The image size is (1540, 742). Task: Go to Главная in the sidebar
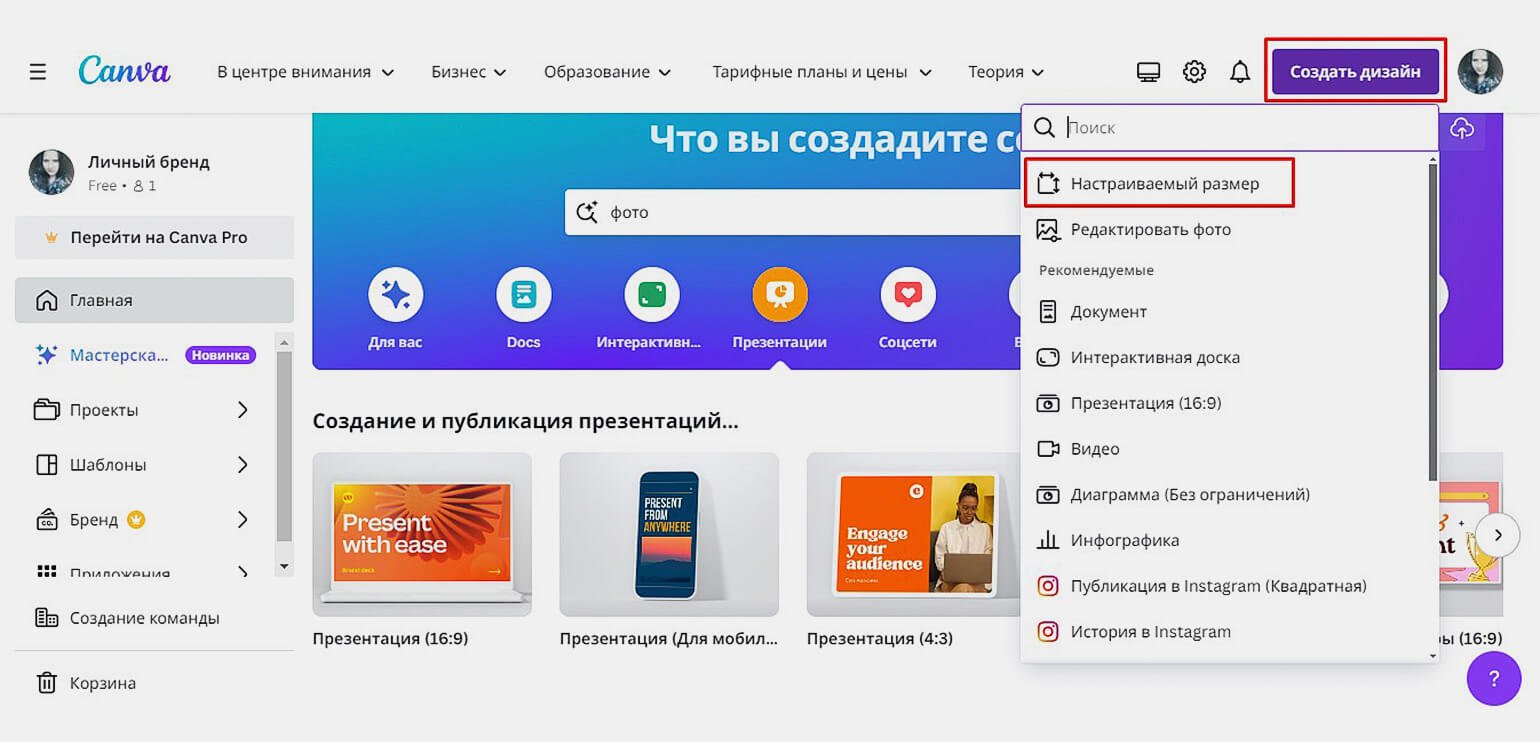(154, 300)
